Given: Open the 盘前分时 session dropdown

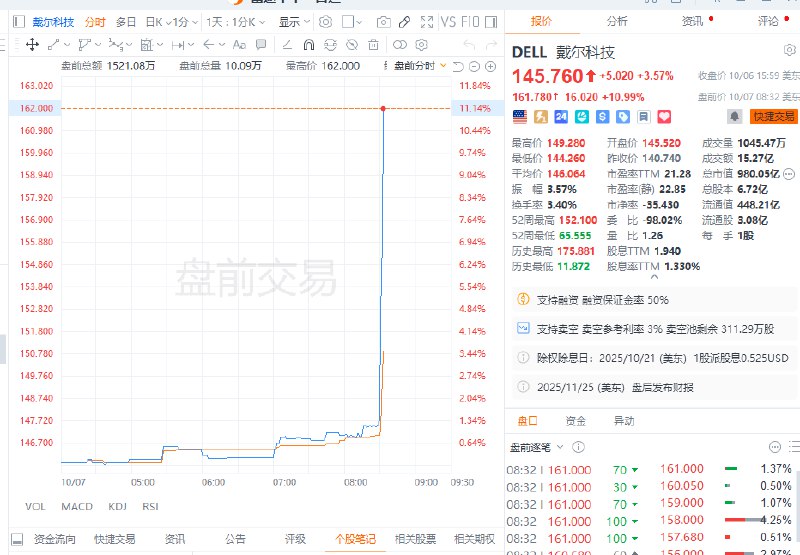Looking at the screenshot, I should pyautogui.click(x=420, y=66).
